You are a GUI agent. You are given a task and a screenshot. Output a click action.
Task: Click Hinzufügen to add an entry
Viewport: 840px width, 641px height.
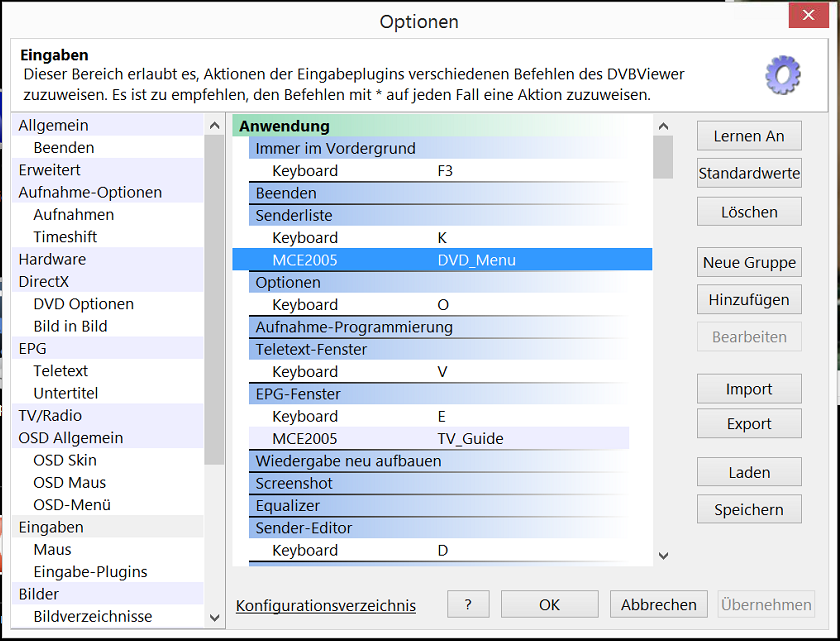(x=749, y=299)
